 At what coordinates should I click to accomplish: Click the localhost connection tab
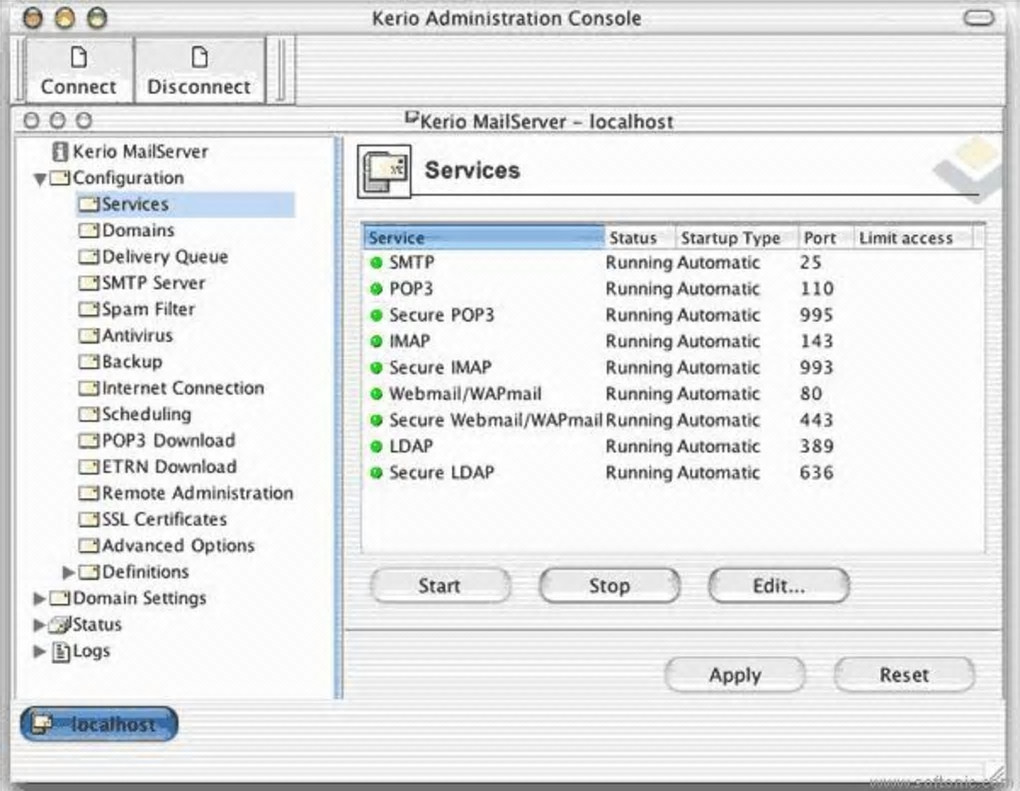point(99,724)
